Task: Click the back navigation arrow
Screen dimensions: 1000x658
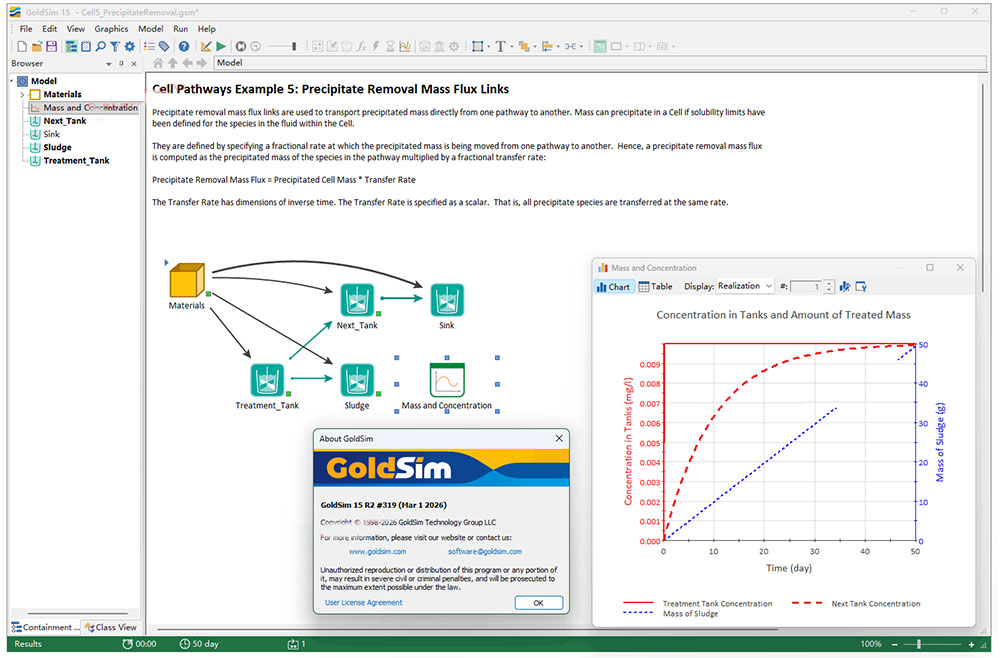Action: (x=188, y=62)
